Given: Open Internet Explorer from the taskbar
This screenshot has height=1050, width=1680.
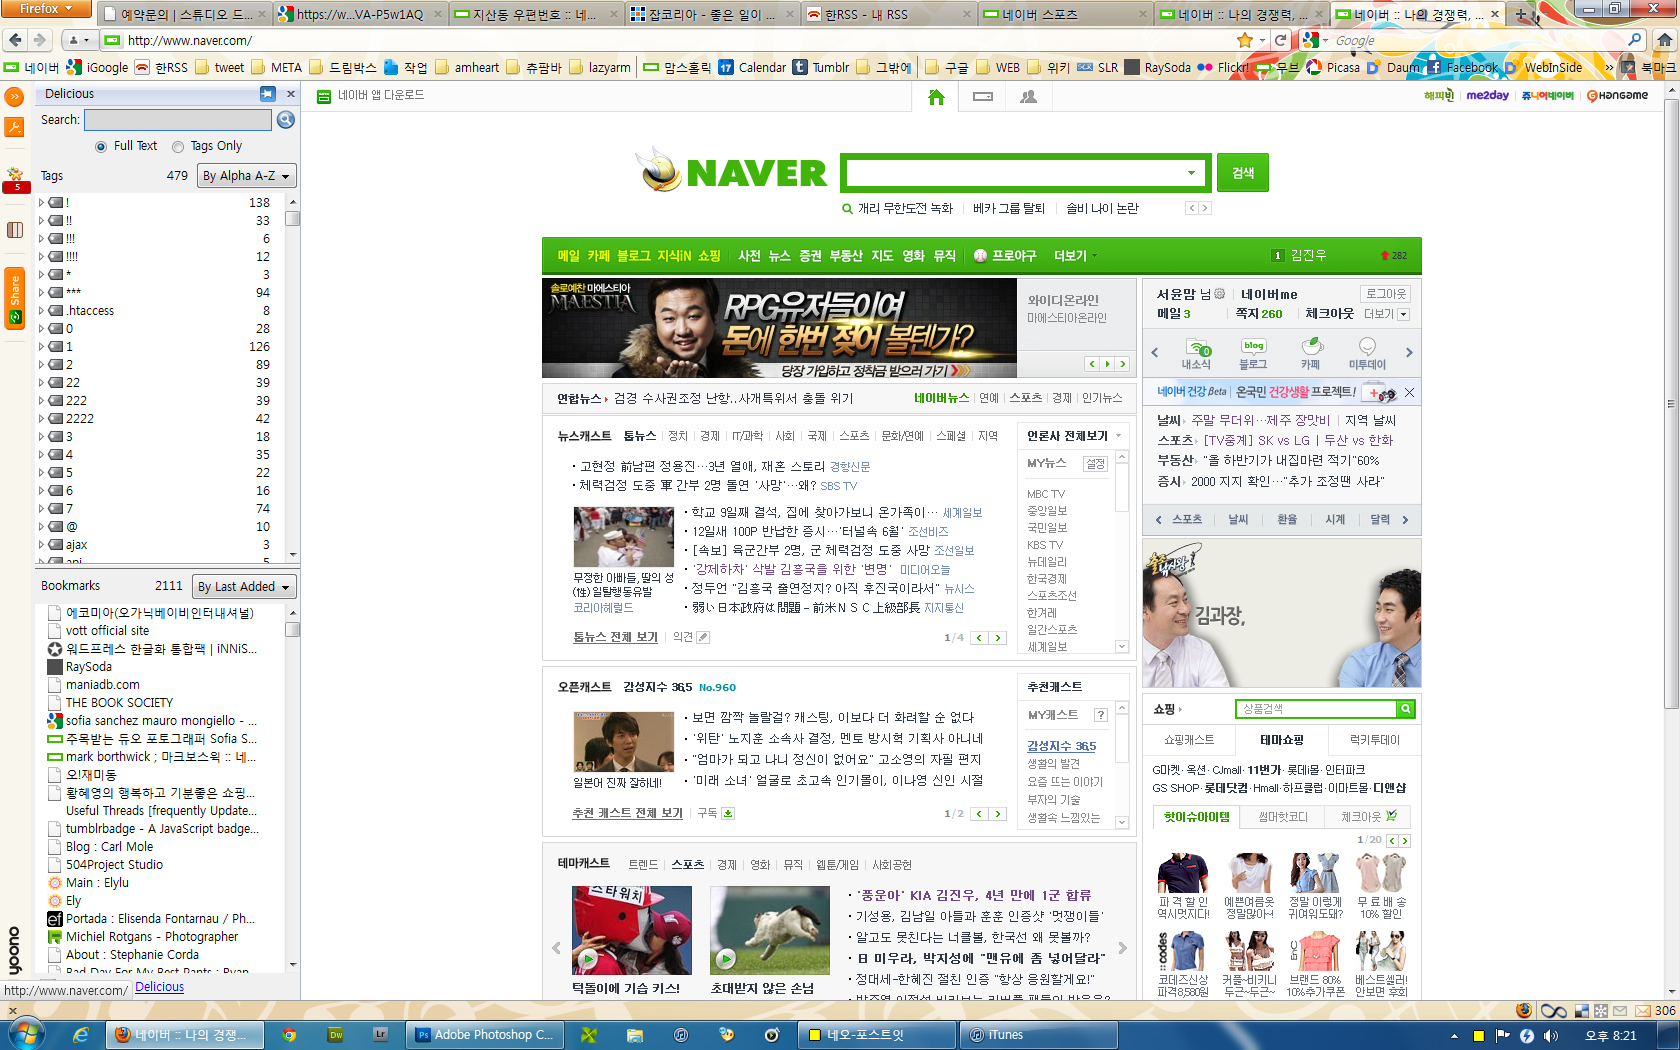Looking at the screenshot, I should click(80, 1035).
